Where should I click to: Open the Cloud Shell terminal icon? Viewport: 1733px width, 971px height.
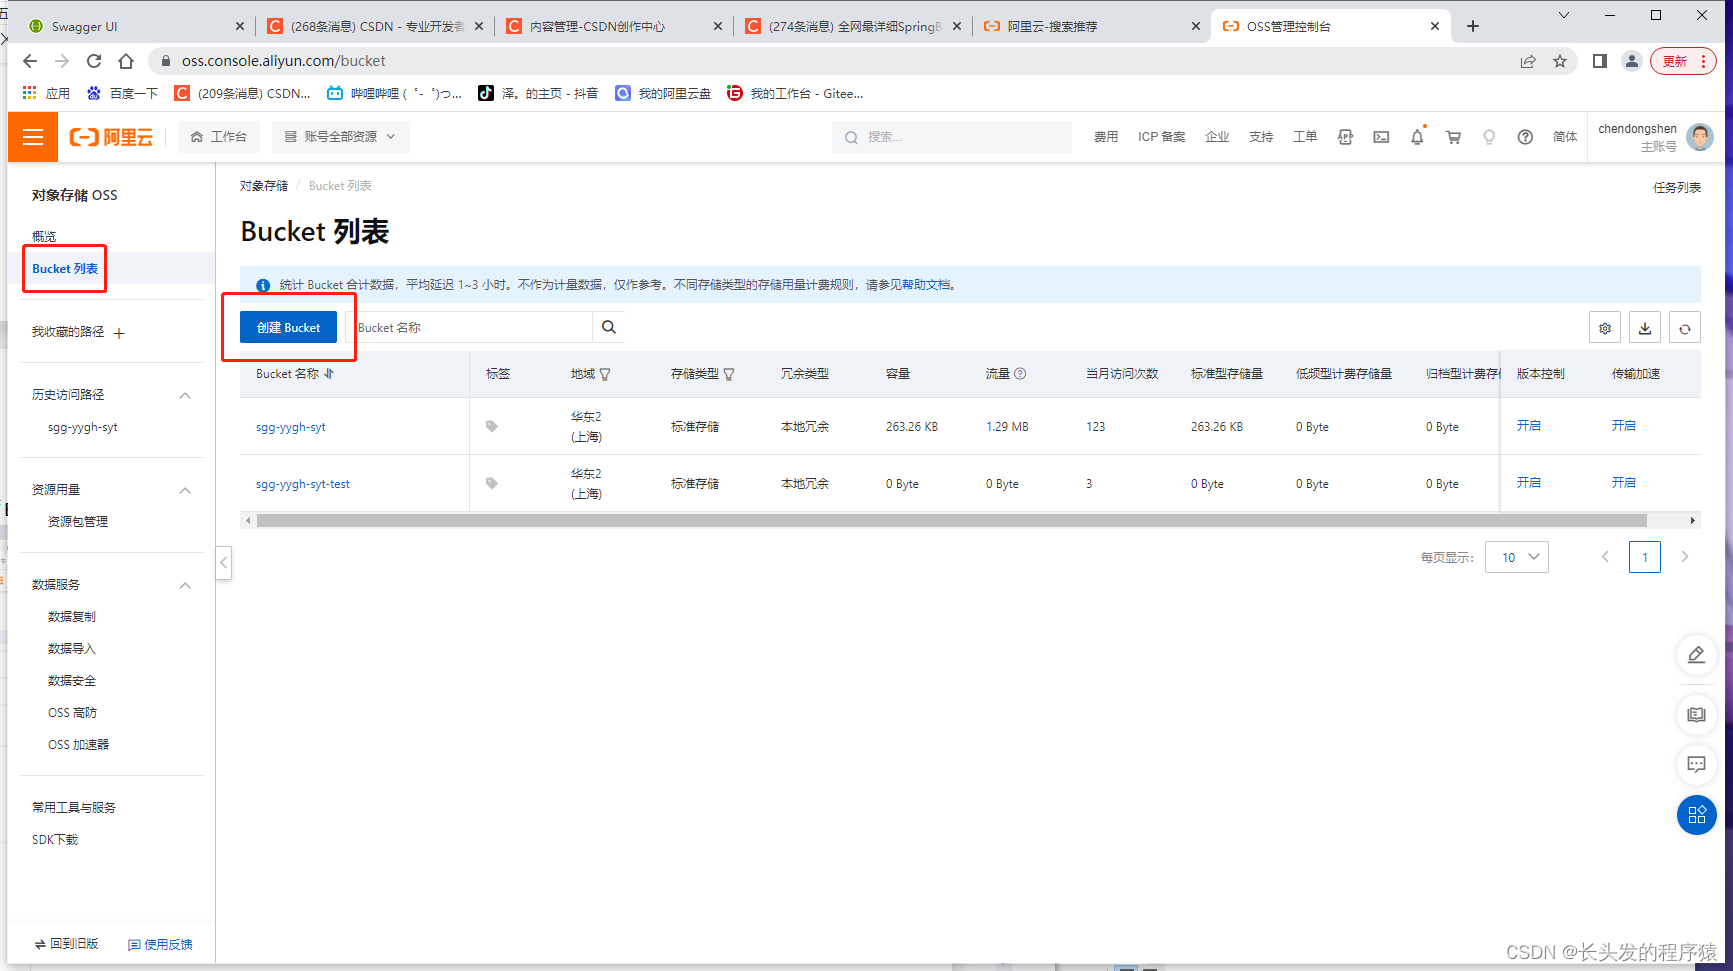click(1381, 137)
